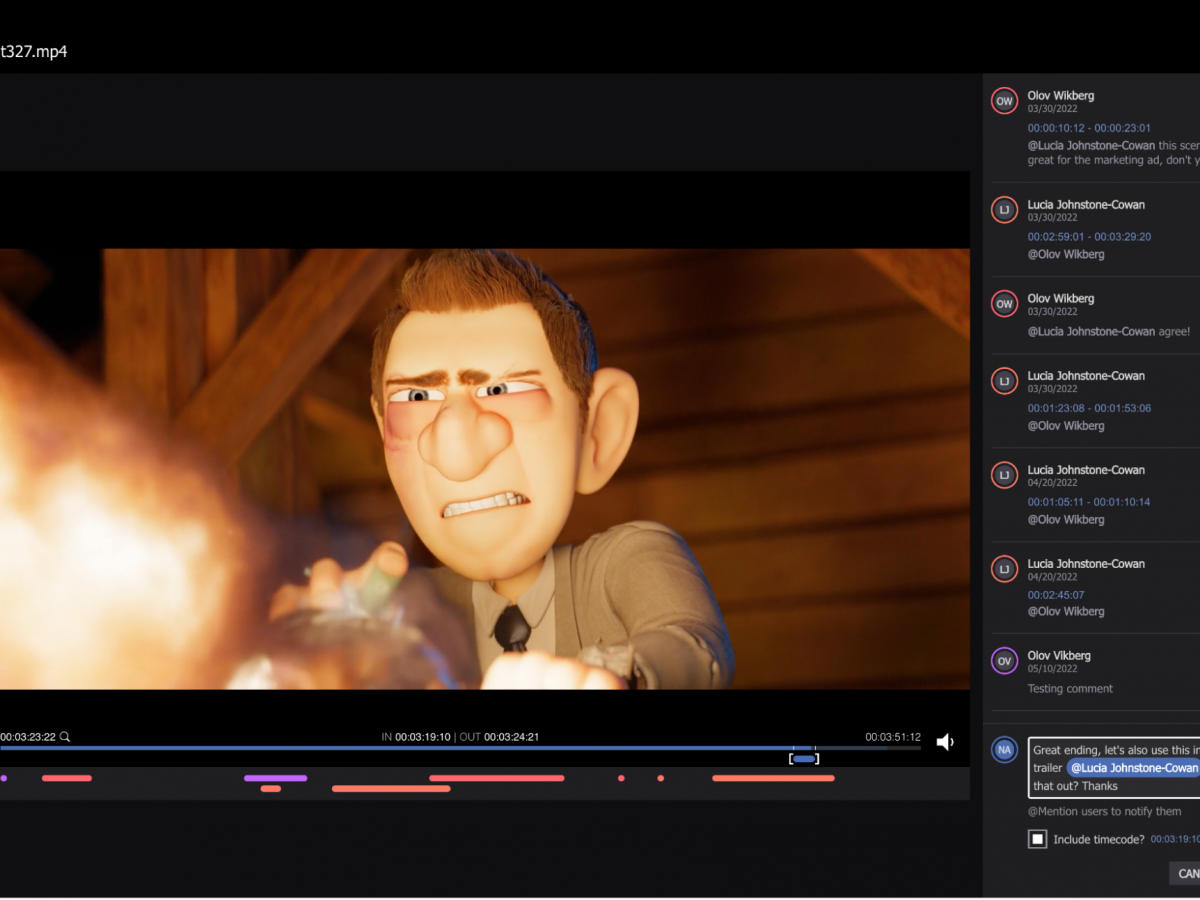Enable the Include timecode checkbox
This screenshot has height=900, width=1200.
tap(1037, 839)
